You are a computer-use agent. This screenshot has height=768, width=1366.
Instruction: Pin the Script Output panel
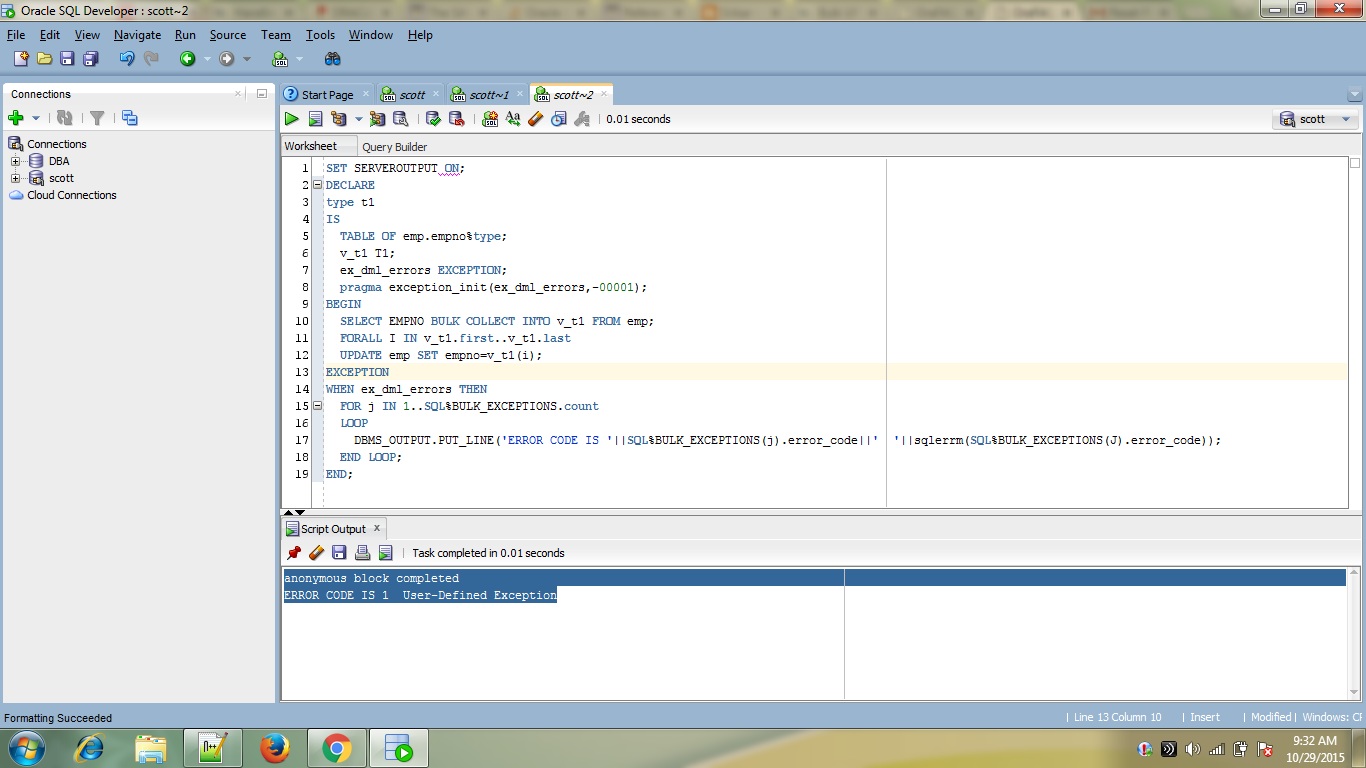pyautogui.click(x=293, y=553)
